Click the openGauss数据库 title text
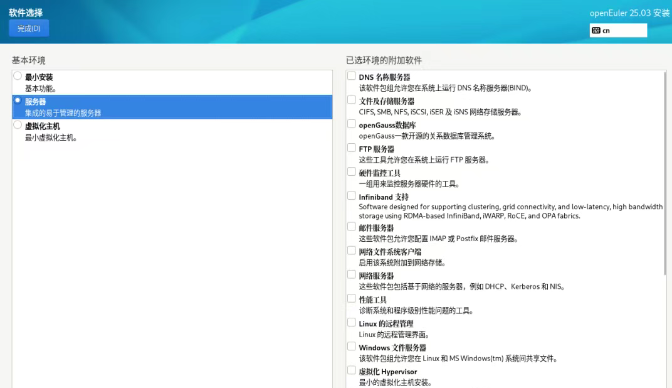 tap(387, 125)
